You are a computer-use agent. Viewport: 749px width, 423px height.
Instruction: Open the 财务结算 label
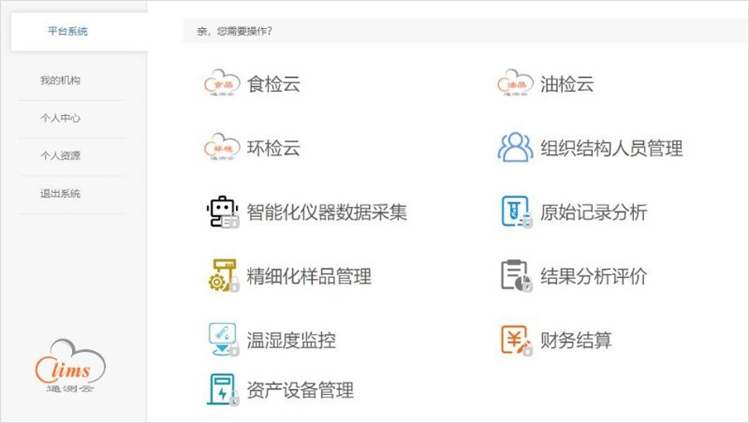(x=576, y=340)
